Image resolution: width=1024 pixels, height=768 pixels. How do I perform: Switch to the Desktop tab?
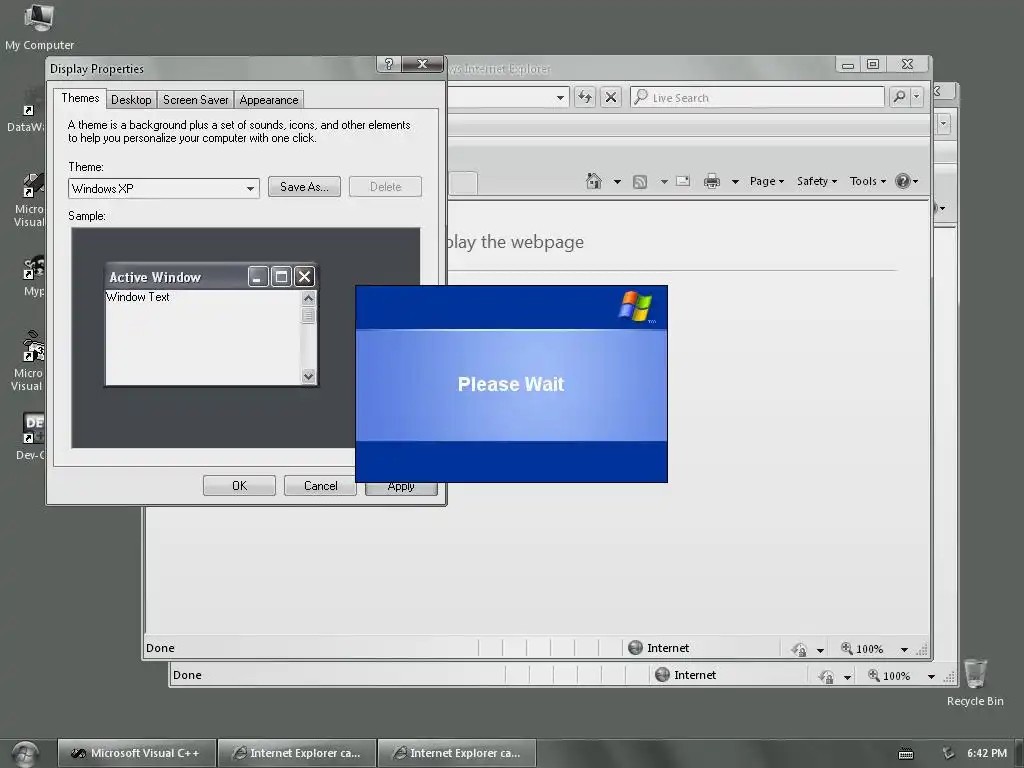(131, 99)
